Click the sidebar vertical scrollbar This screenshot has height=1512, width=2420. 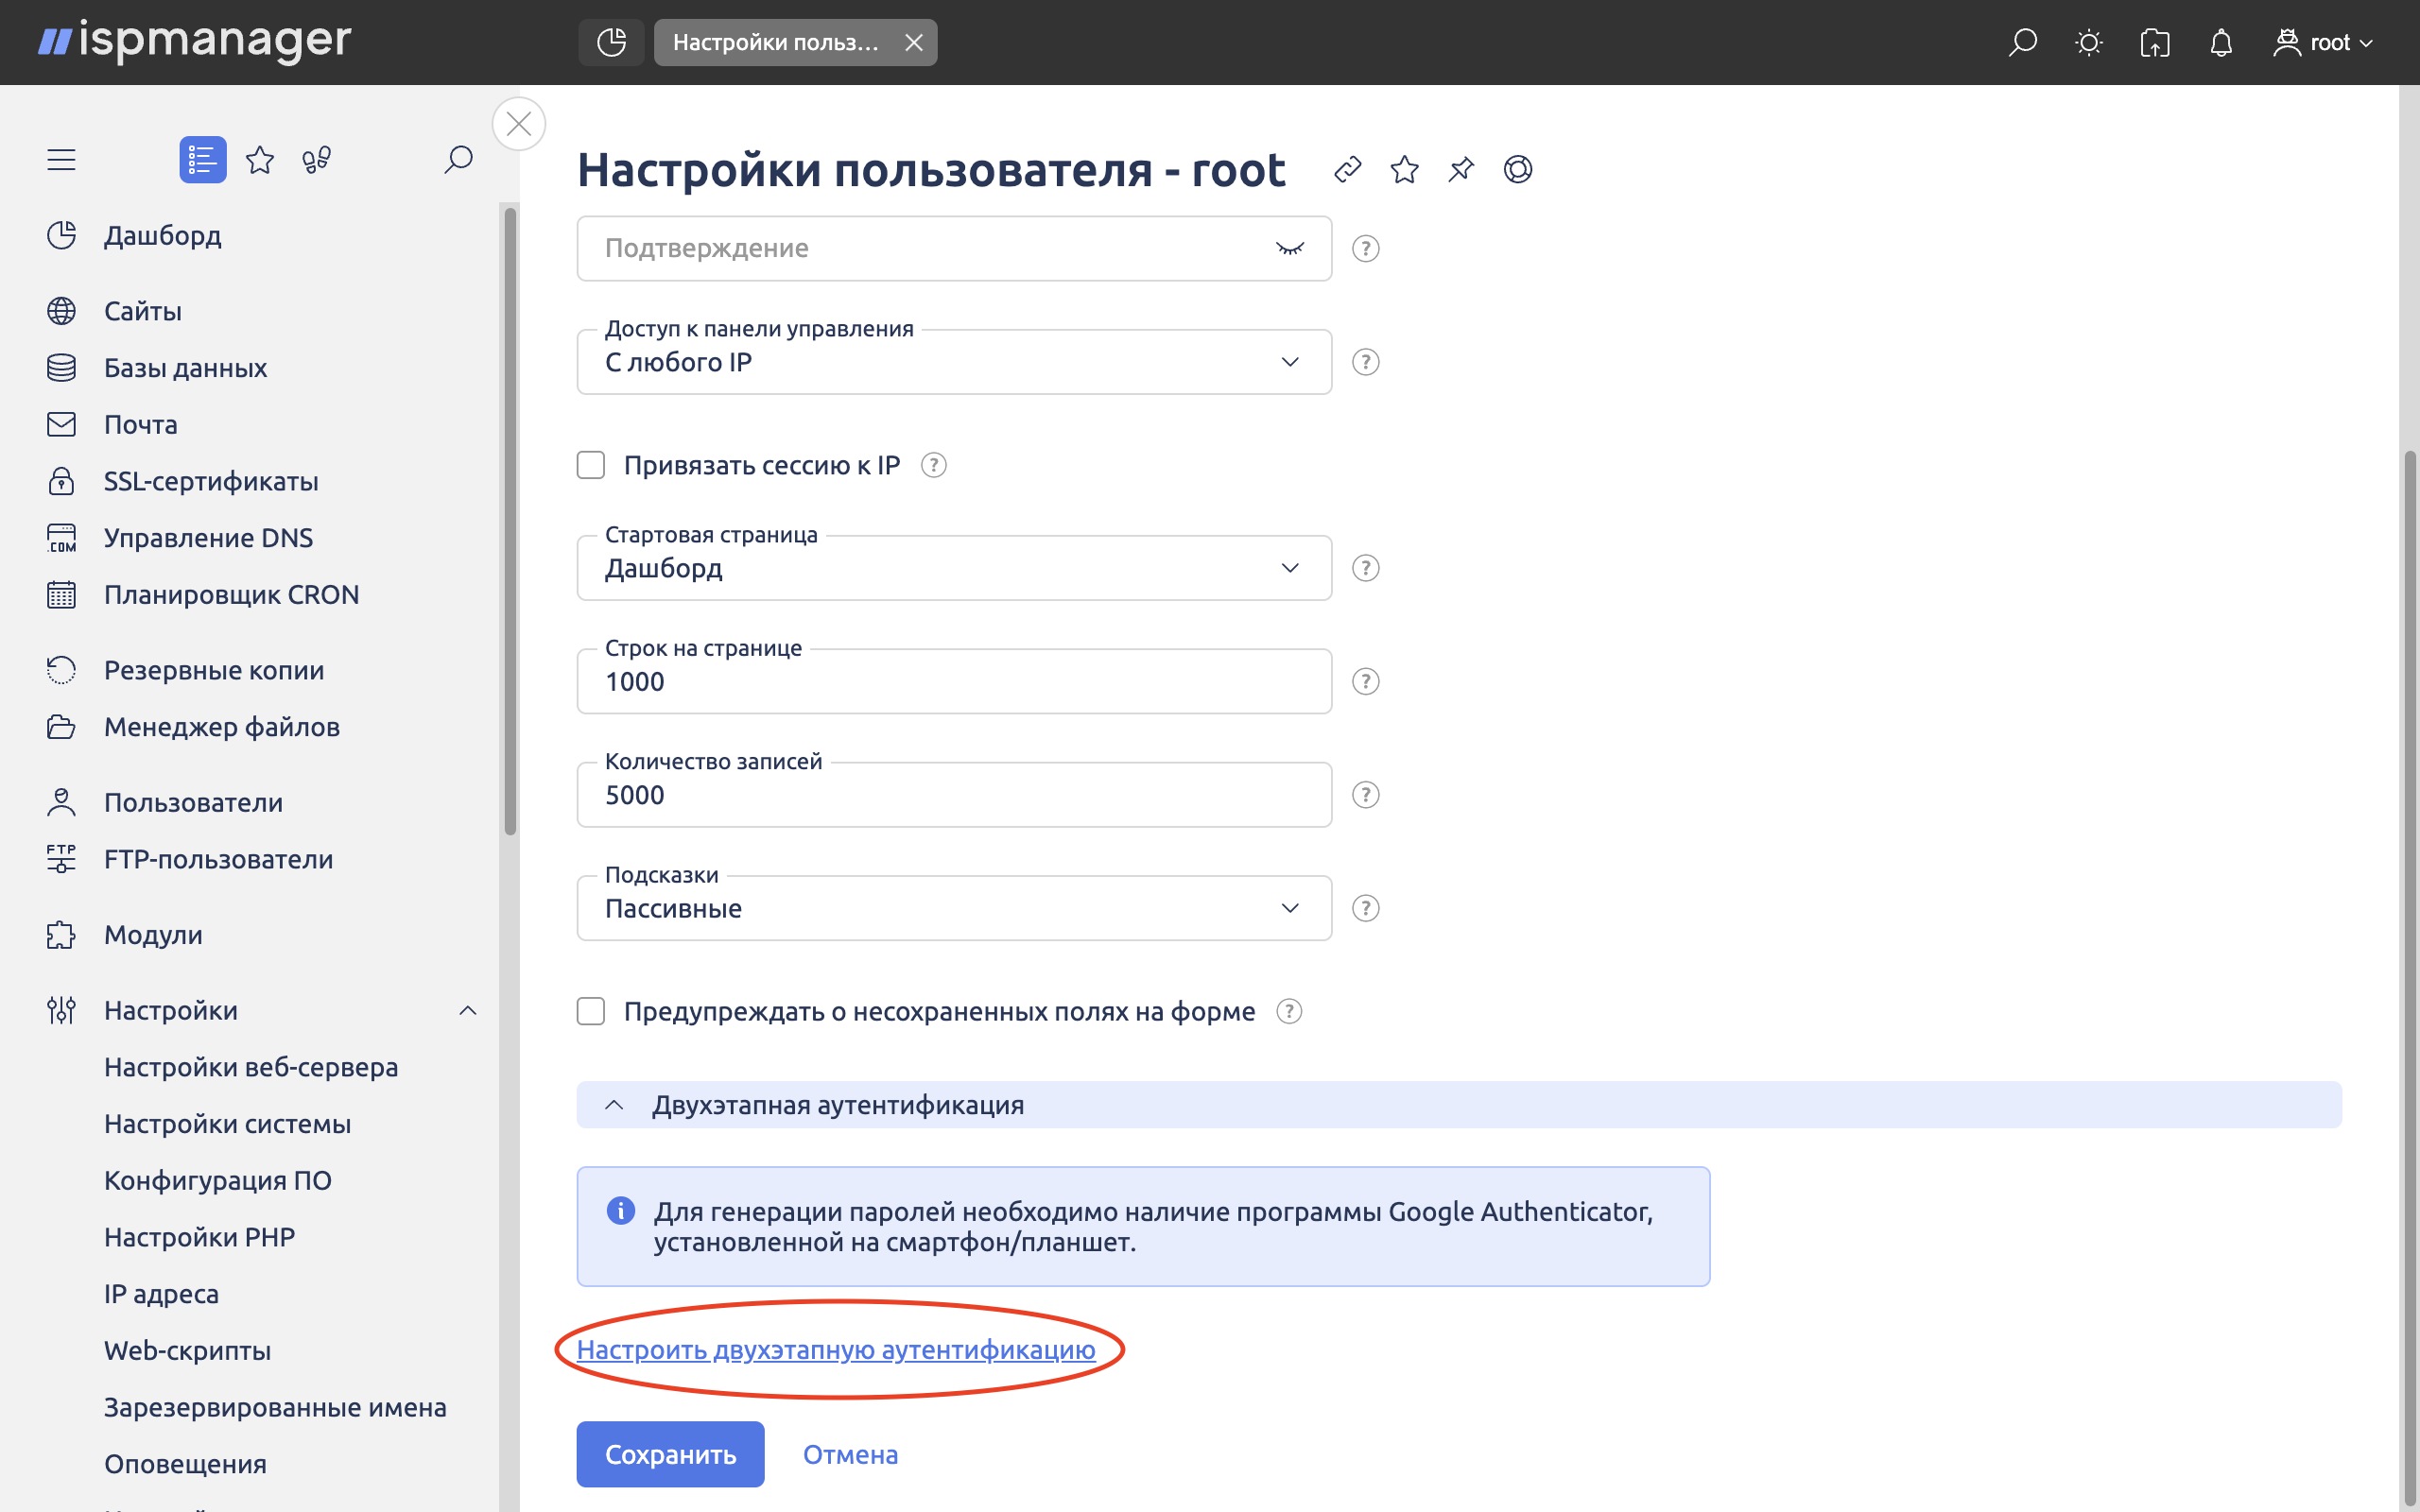(511, 520)
